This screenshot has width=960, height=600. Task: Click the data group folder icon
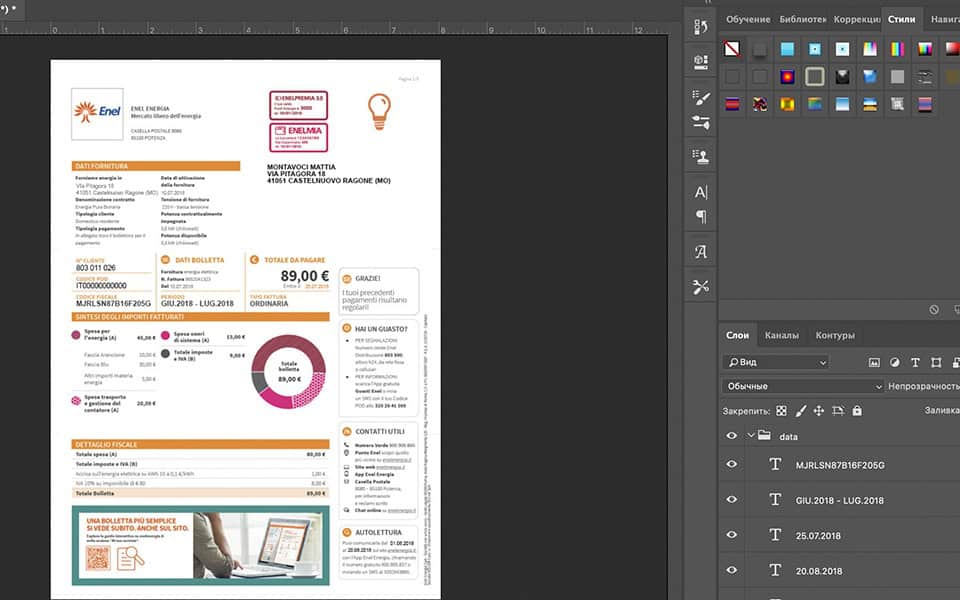(x=764, y=435)
